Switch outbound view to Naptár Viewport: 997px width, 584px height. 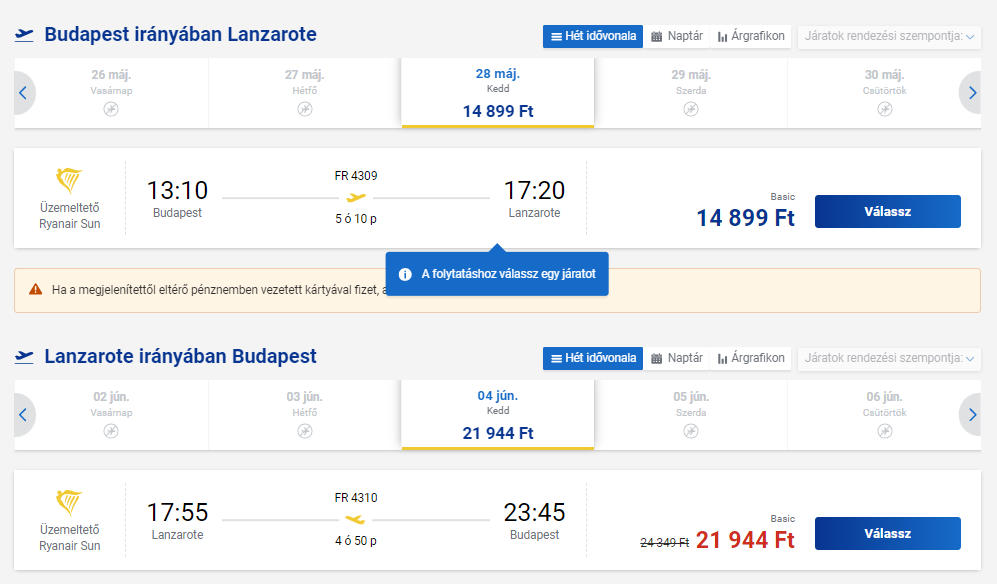point(677,36)
